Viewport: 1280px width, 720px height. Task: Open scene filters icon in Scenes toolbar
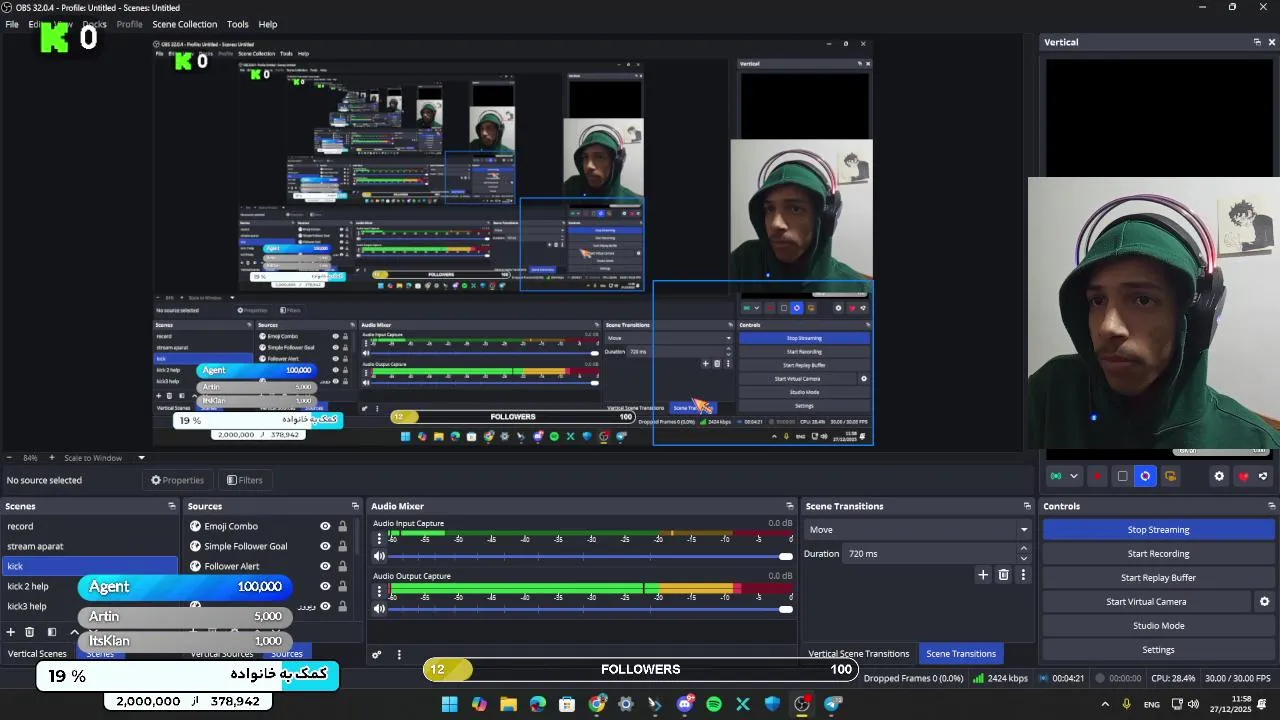click(52, 632)
